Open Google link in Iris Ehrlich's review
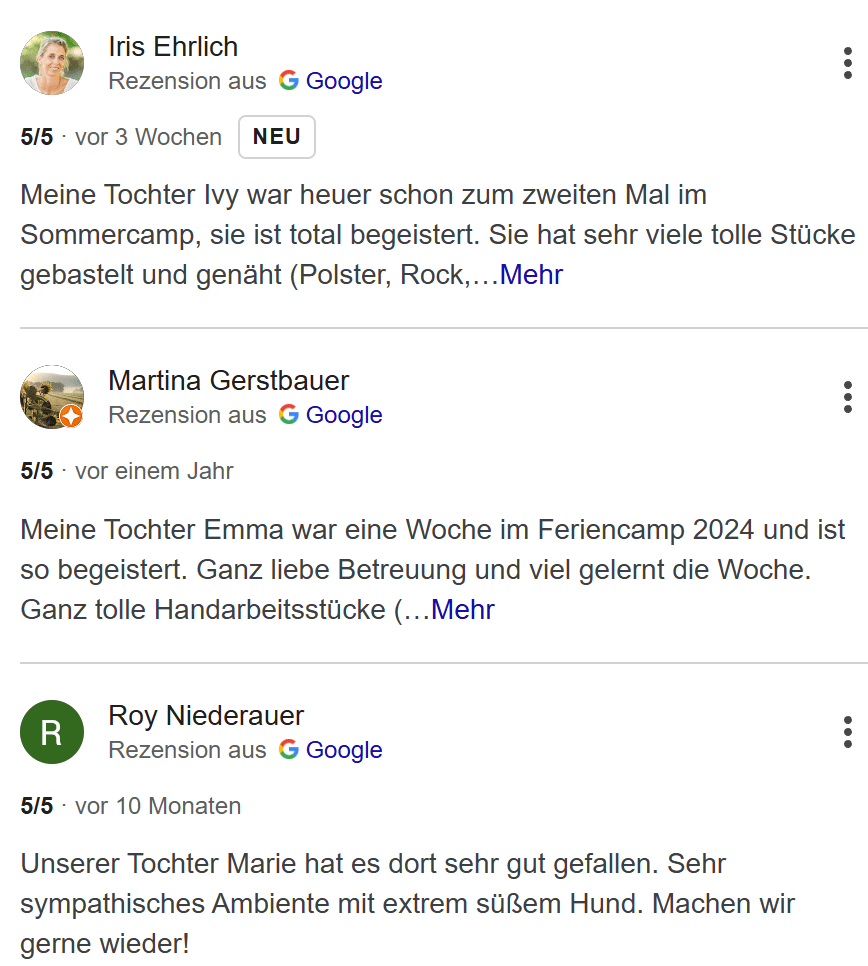This screenshot has height=966, width=868. [x=344, y=81]
